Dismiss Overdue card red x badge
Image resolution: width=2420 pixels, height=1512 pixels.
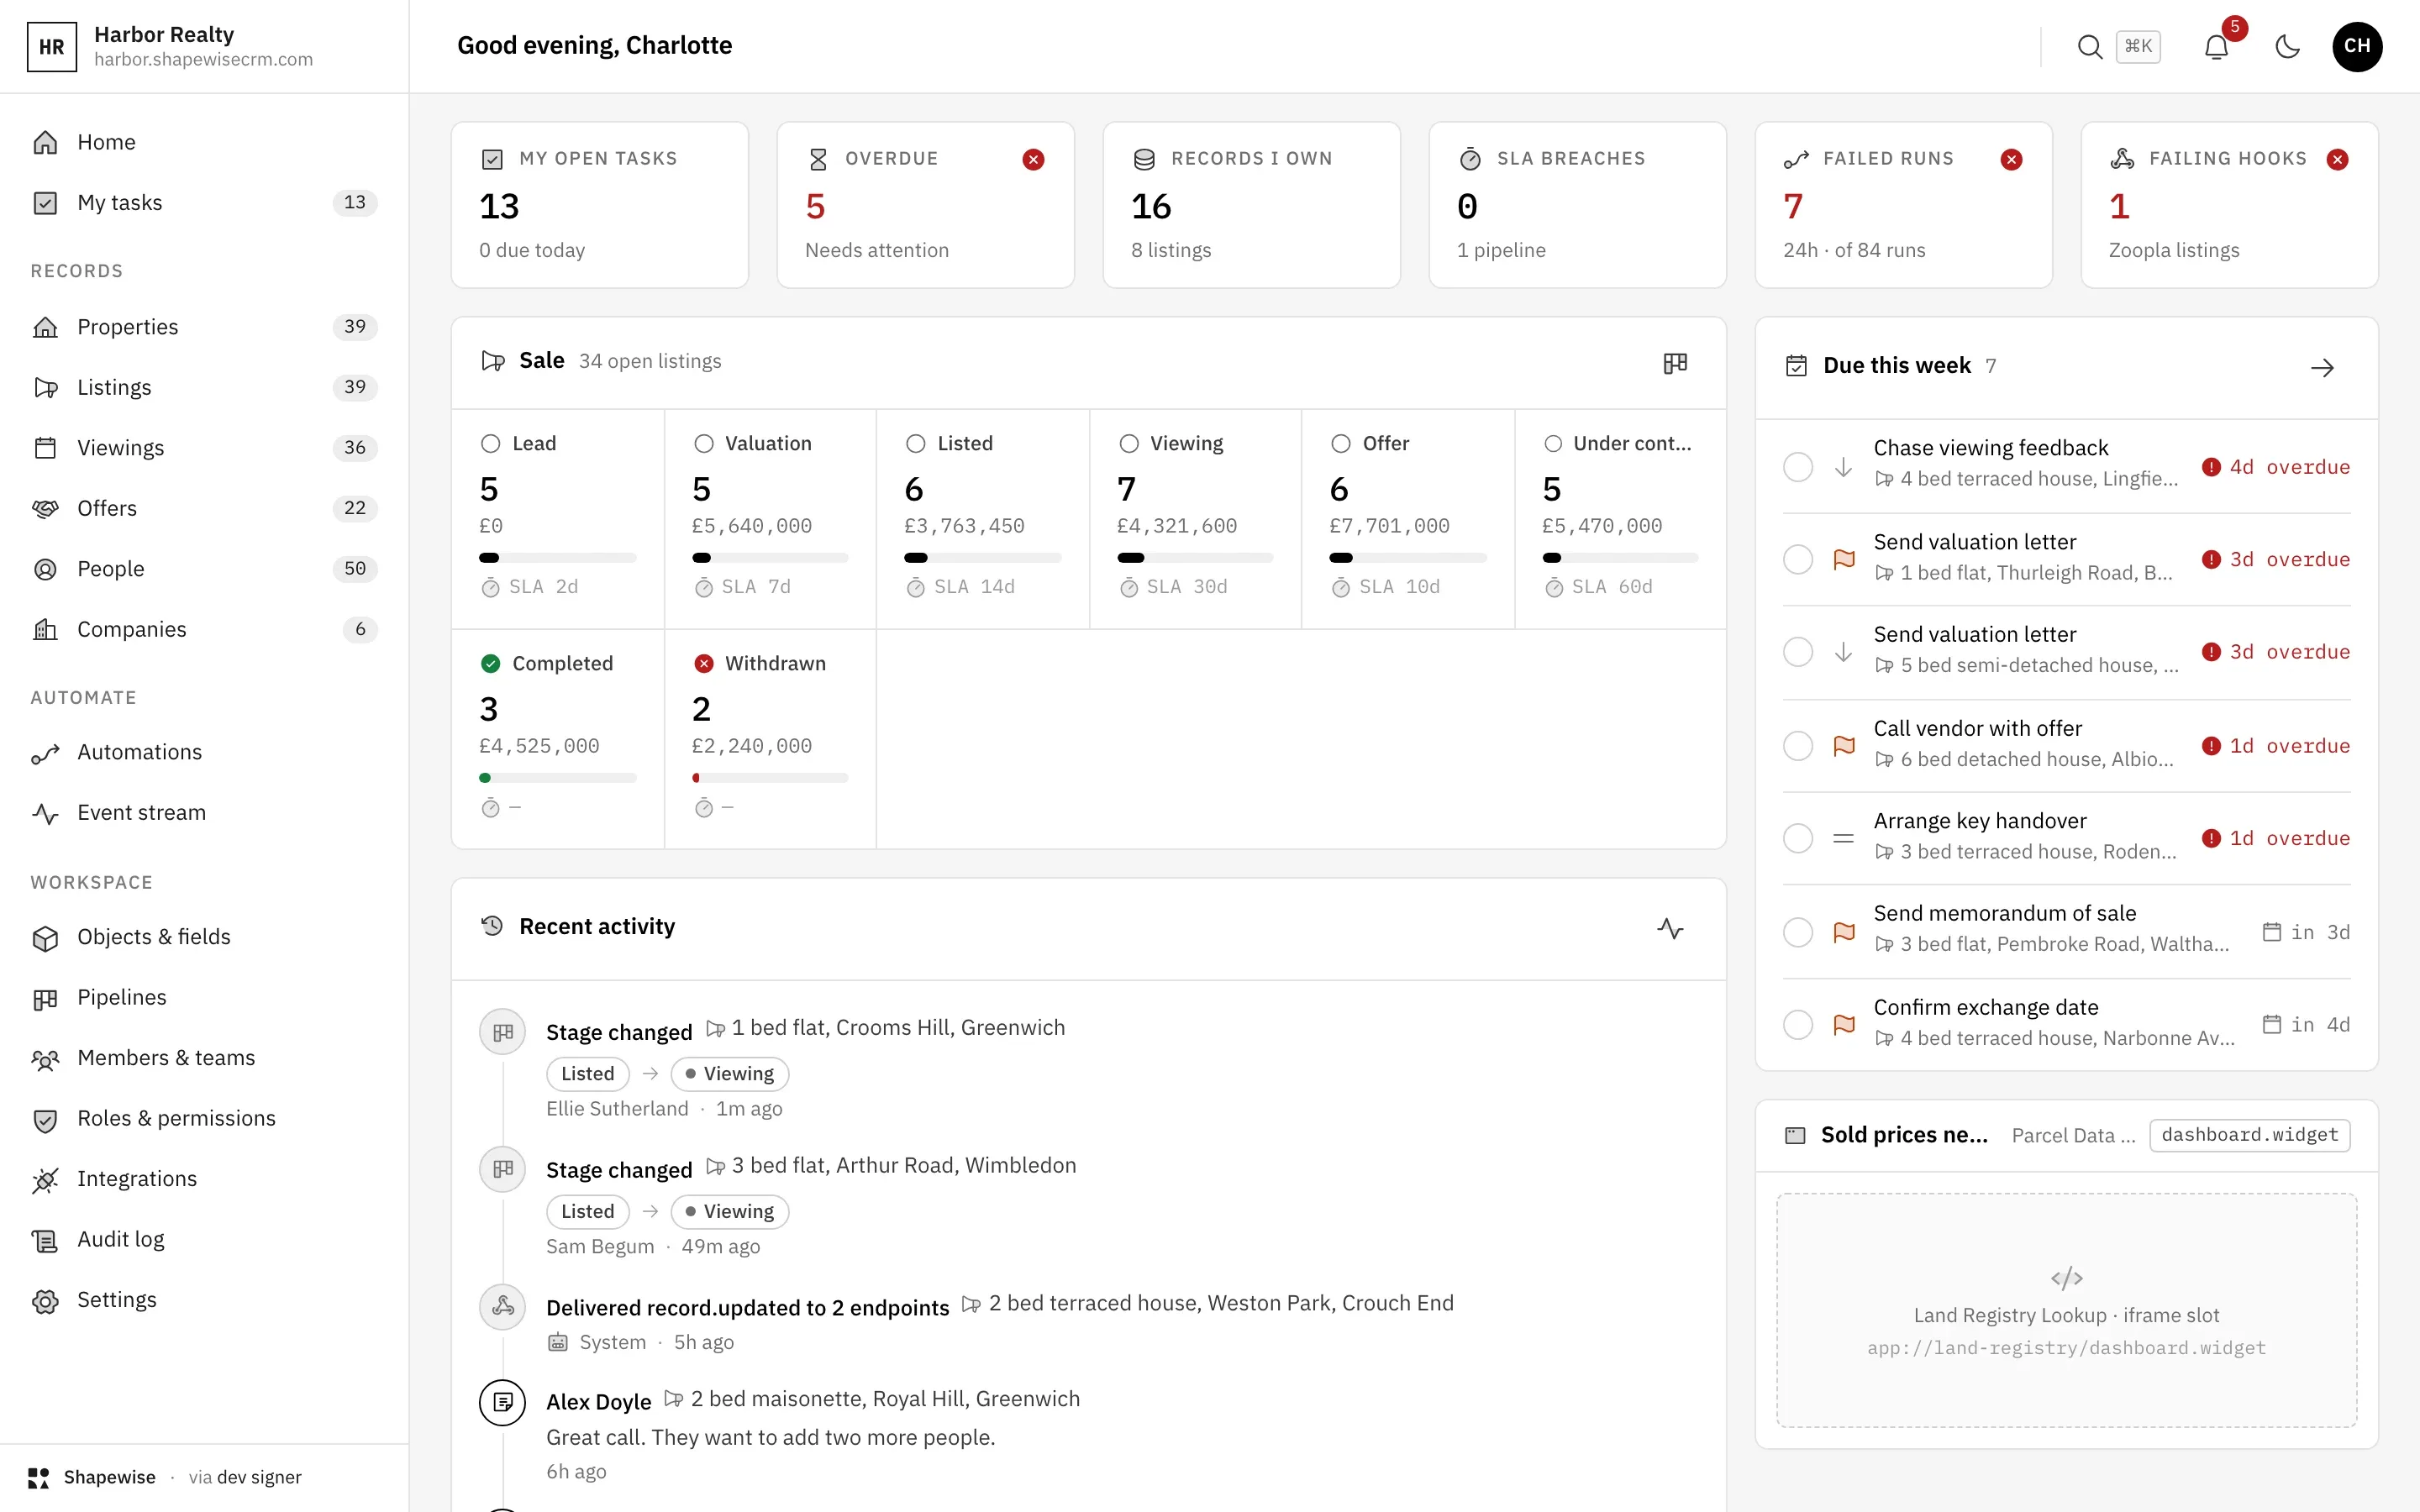tap(1034, 159)
